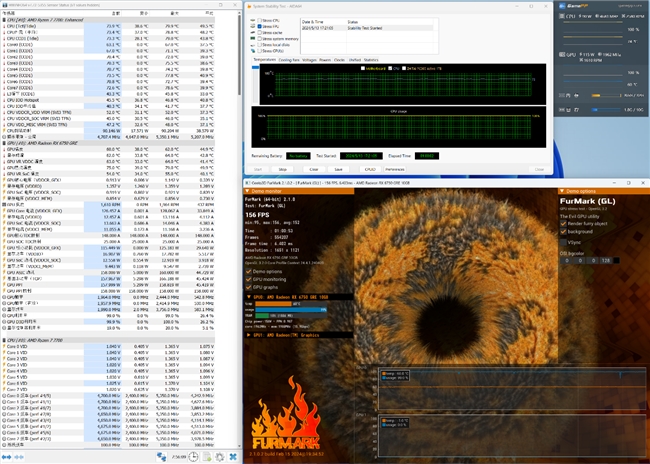Click the clock icon on Core 0 frequency row
This screenshot has width=650, height=464.
point(4,396)
